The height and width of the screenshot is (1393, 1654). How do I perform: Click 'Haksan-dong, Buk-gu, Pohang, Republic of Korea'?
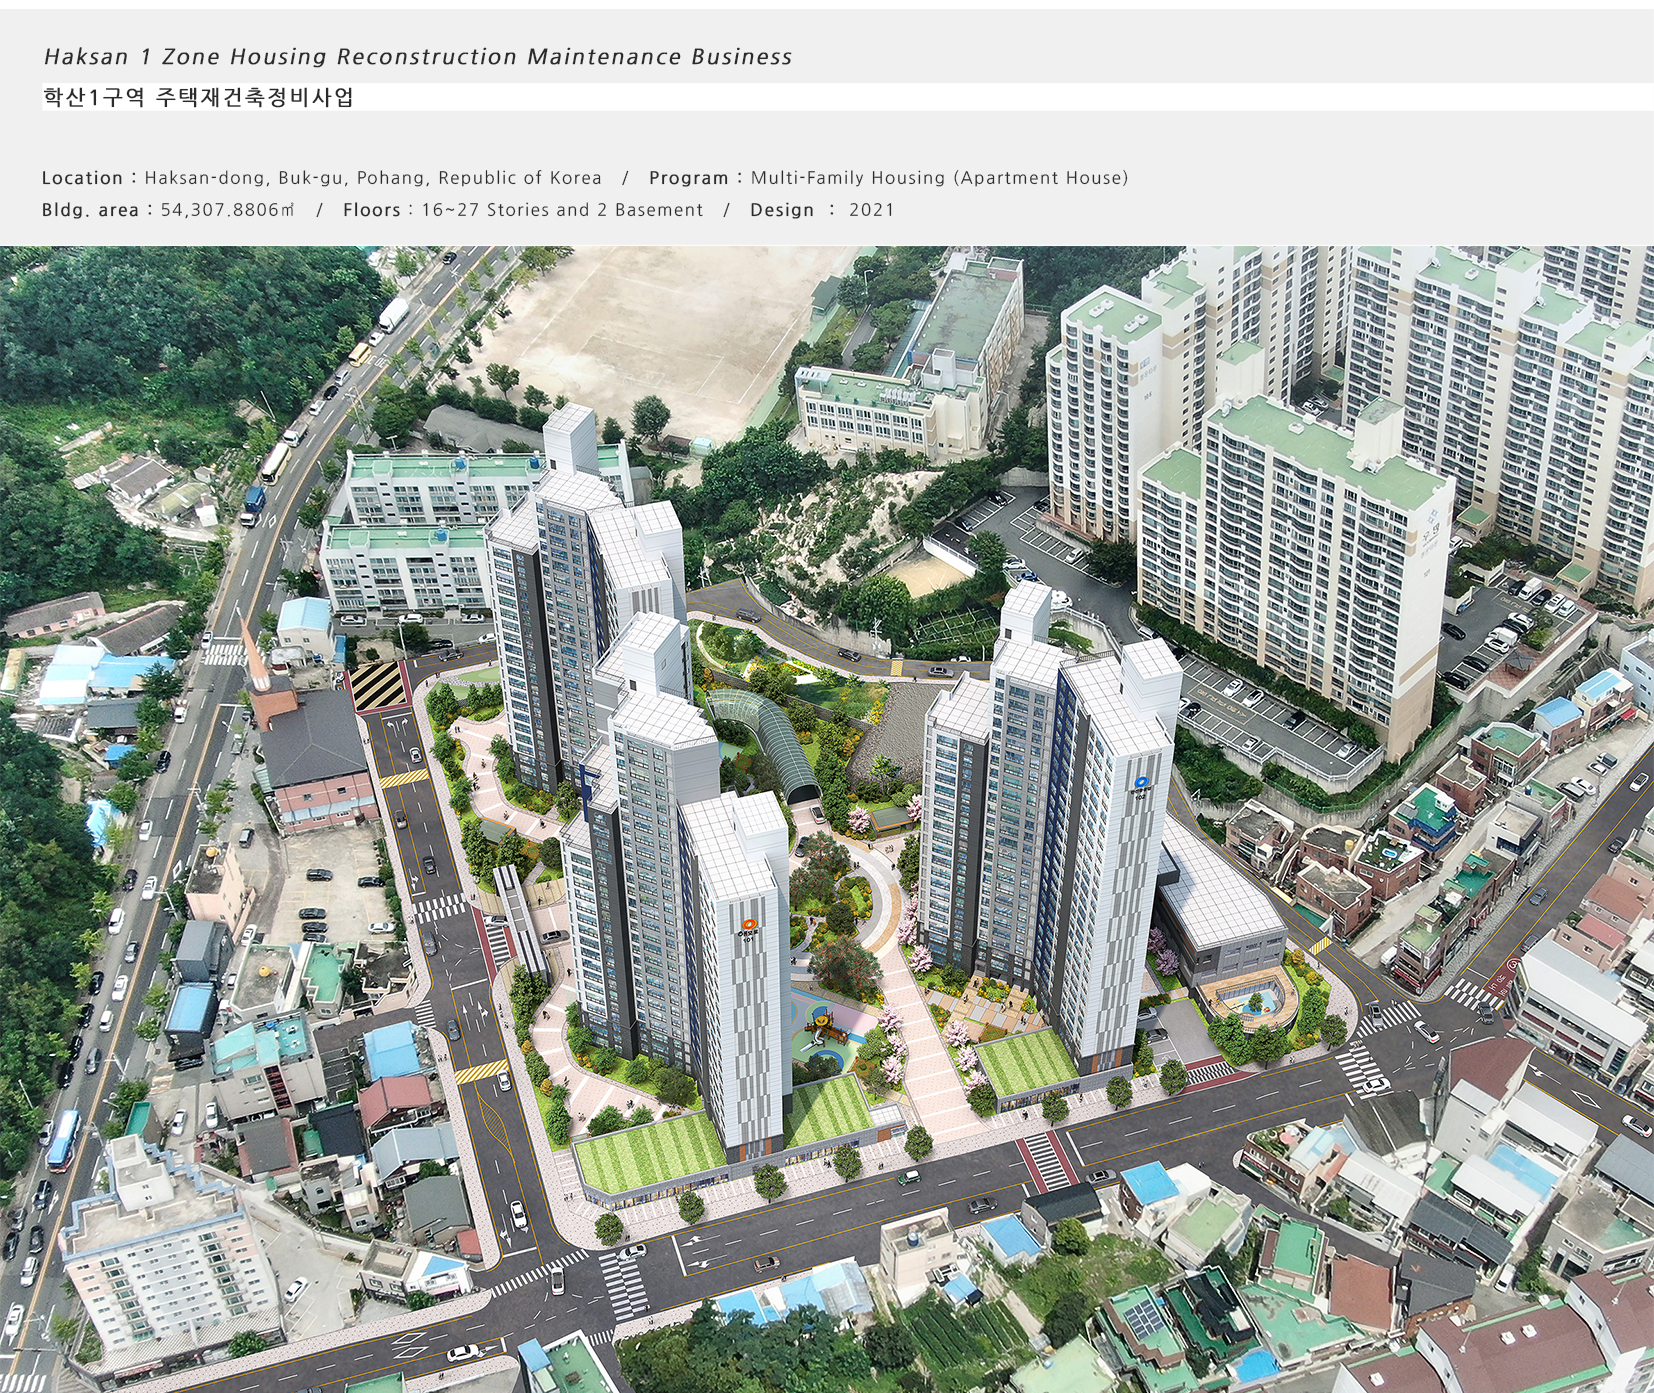click(373, 178)
